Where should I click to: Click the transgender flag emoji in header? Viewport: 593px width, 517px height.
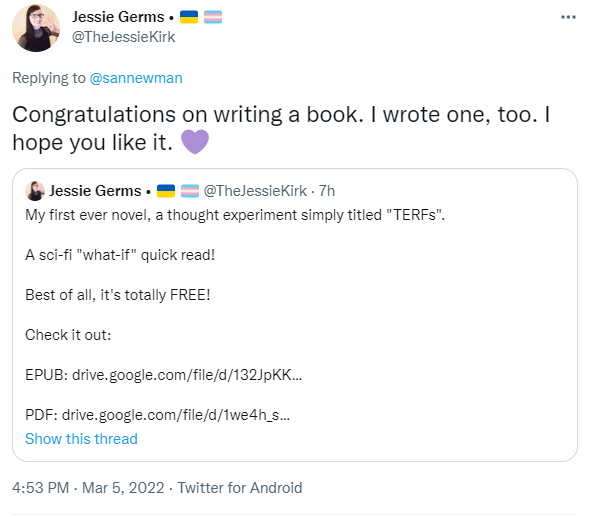click(x=213, y=17)
